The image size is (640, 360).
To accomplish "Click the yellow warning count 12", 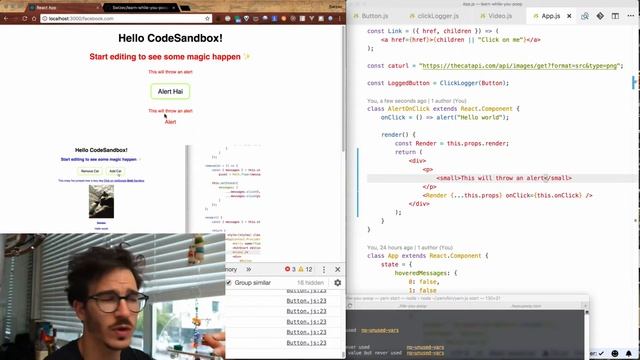I will click(305, 269).
